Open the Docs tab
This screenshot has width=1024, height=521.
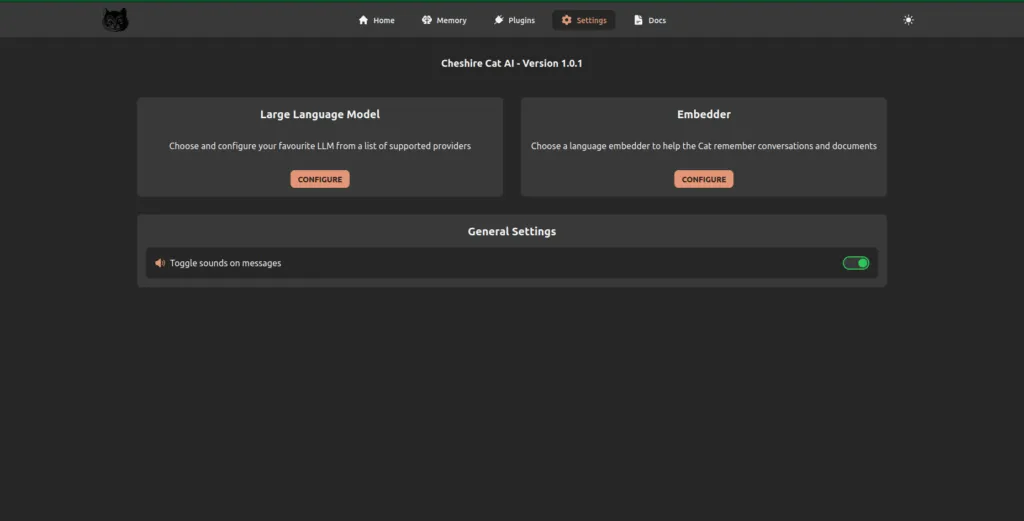tap(650, 20)
